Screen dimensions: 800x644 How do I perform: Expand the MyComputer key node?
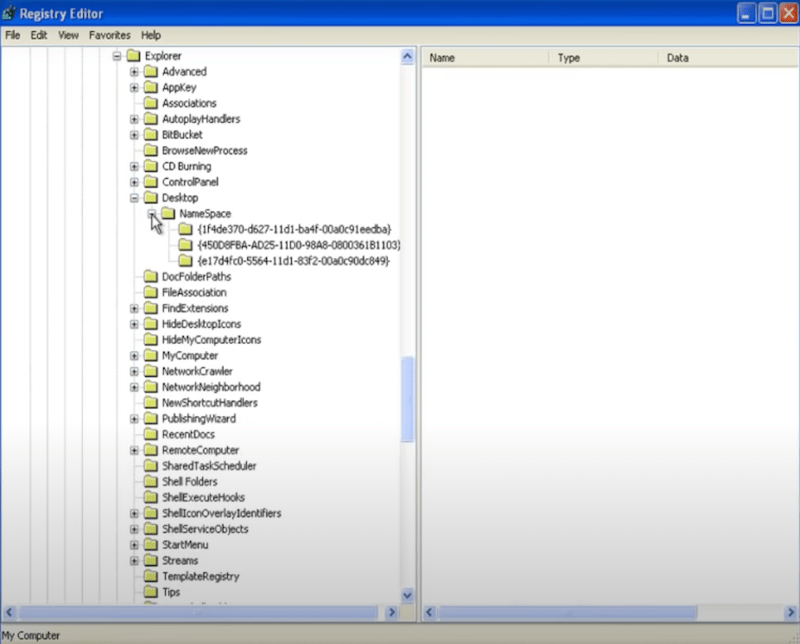pos(134,356)
